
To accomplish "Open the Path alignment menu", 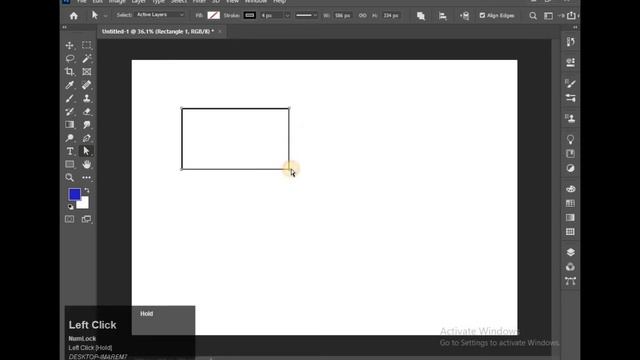I will tap(442, 16).
